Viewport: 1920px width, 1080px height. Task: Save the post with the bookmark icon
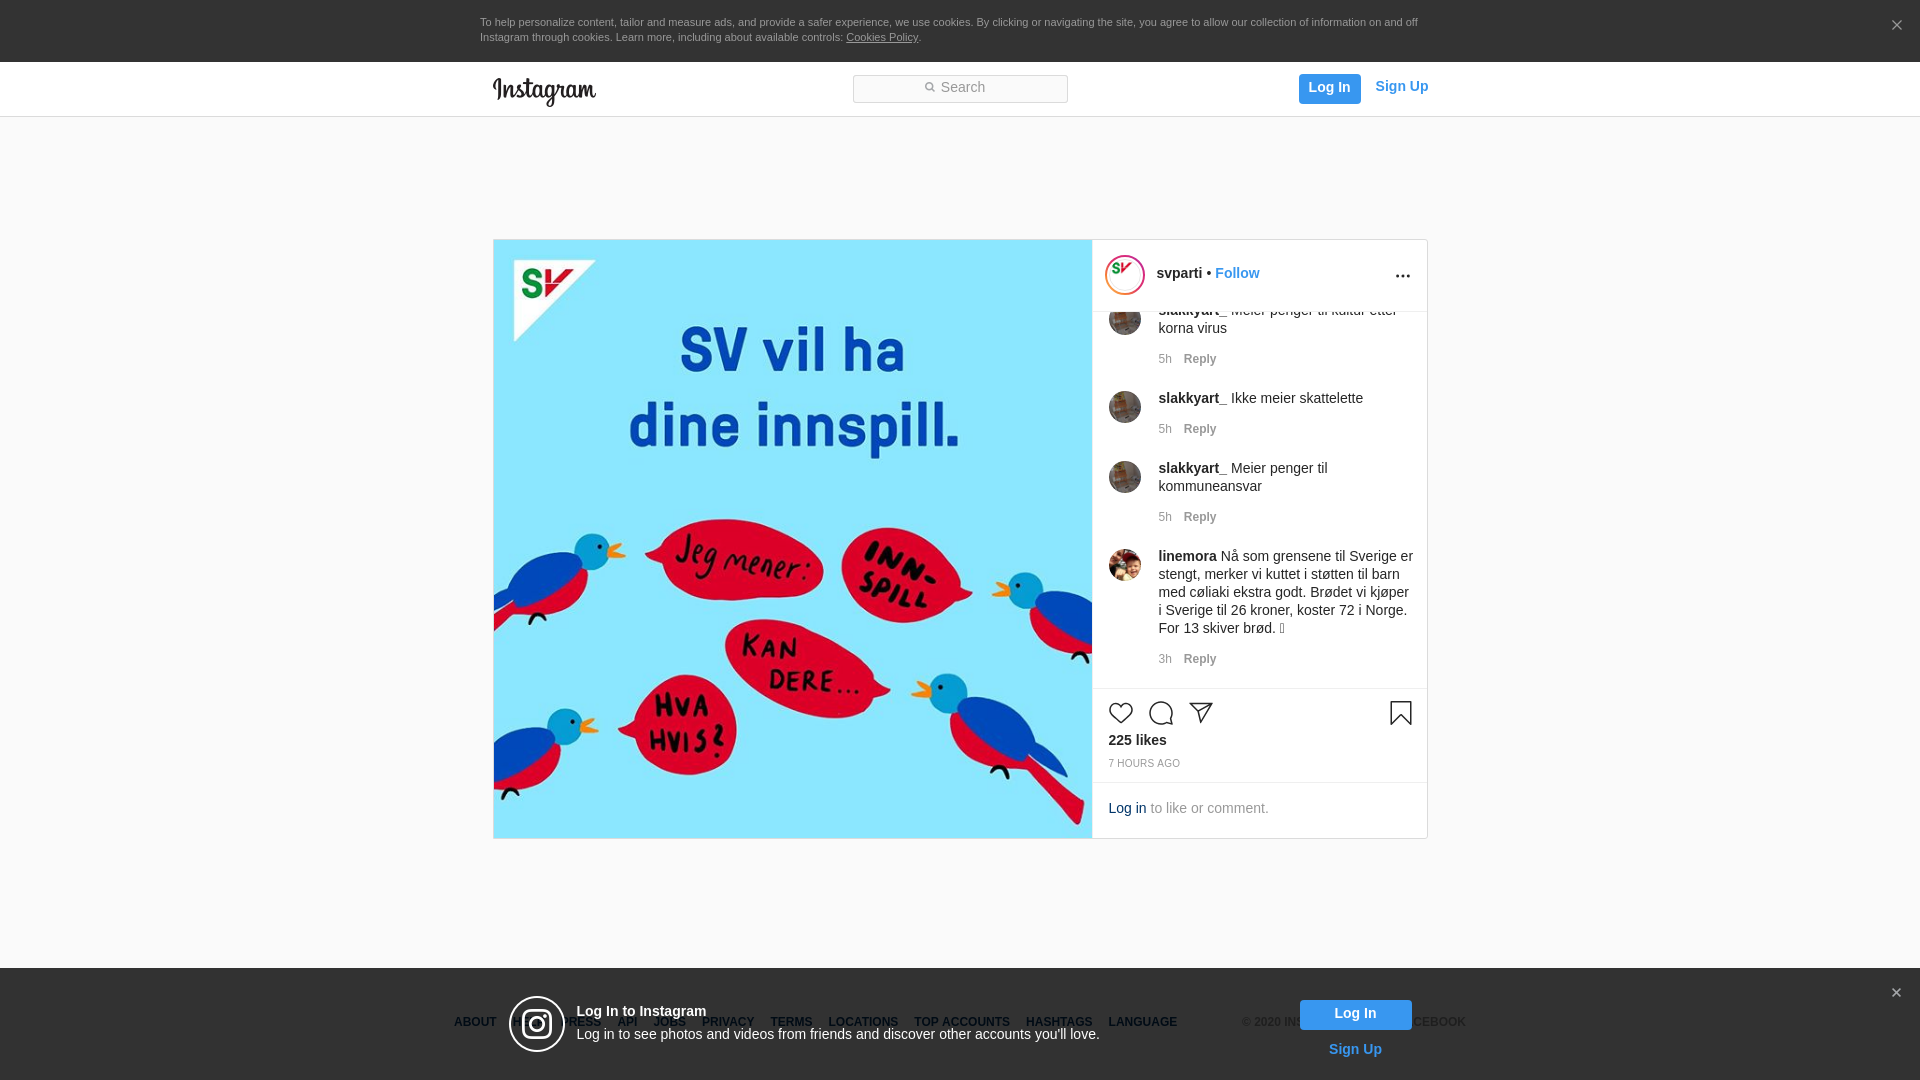[1400, 713]
